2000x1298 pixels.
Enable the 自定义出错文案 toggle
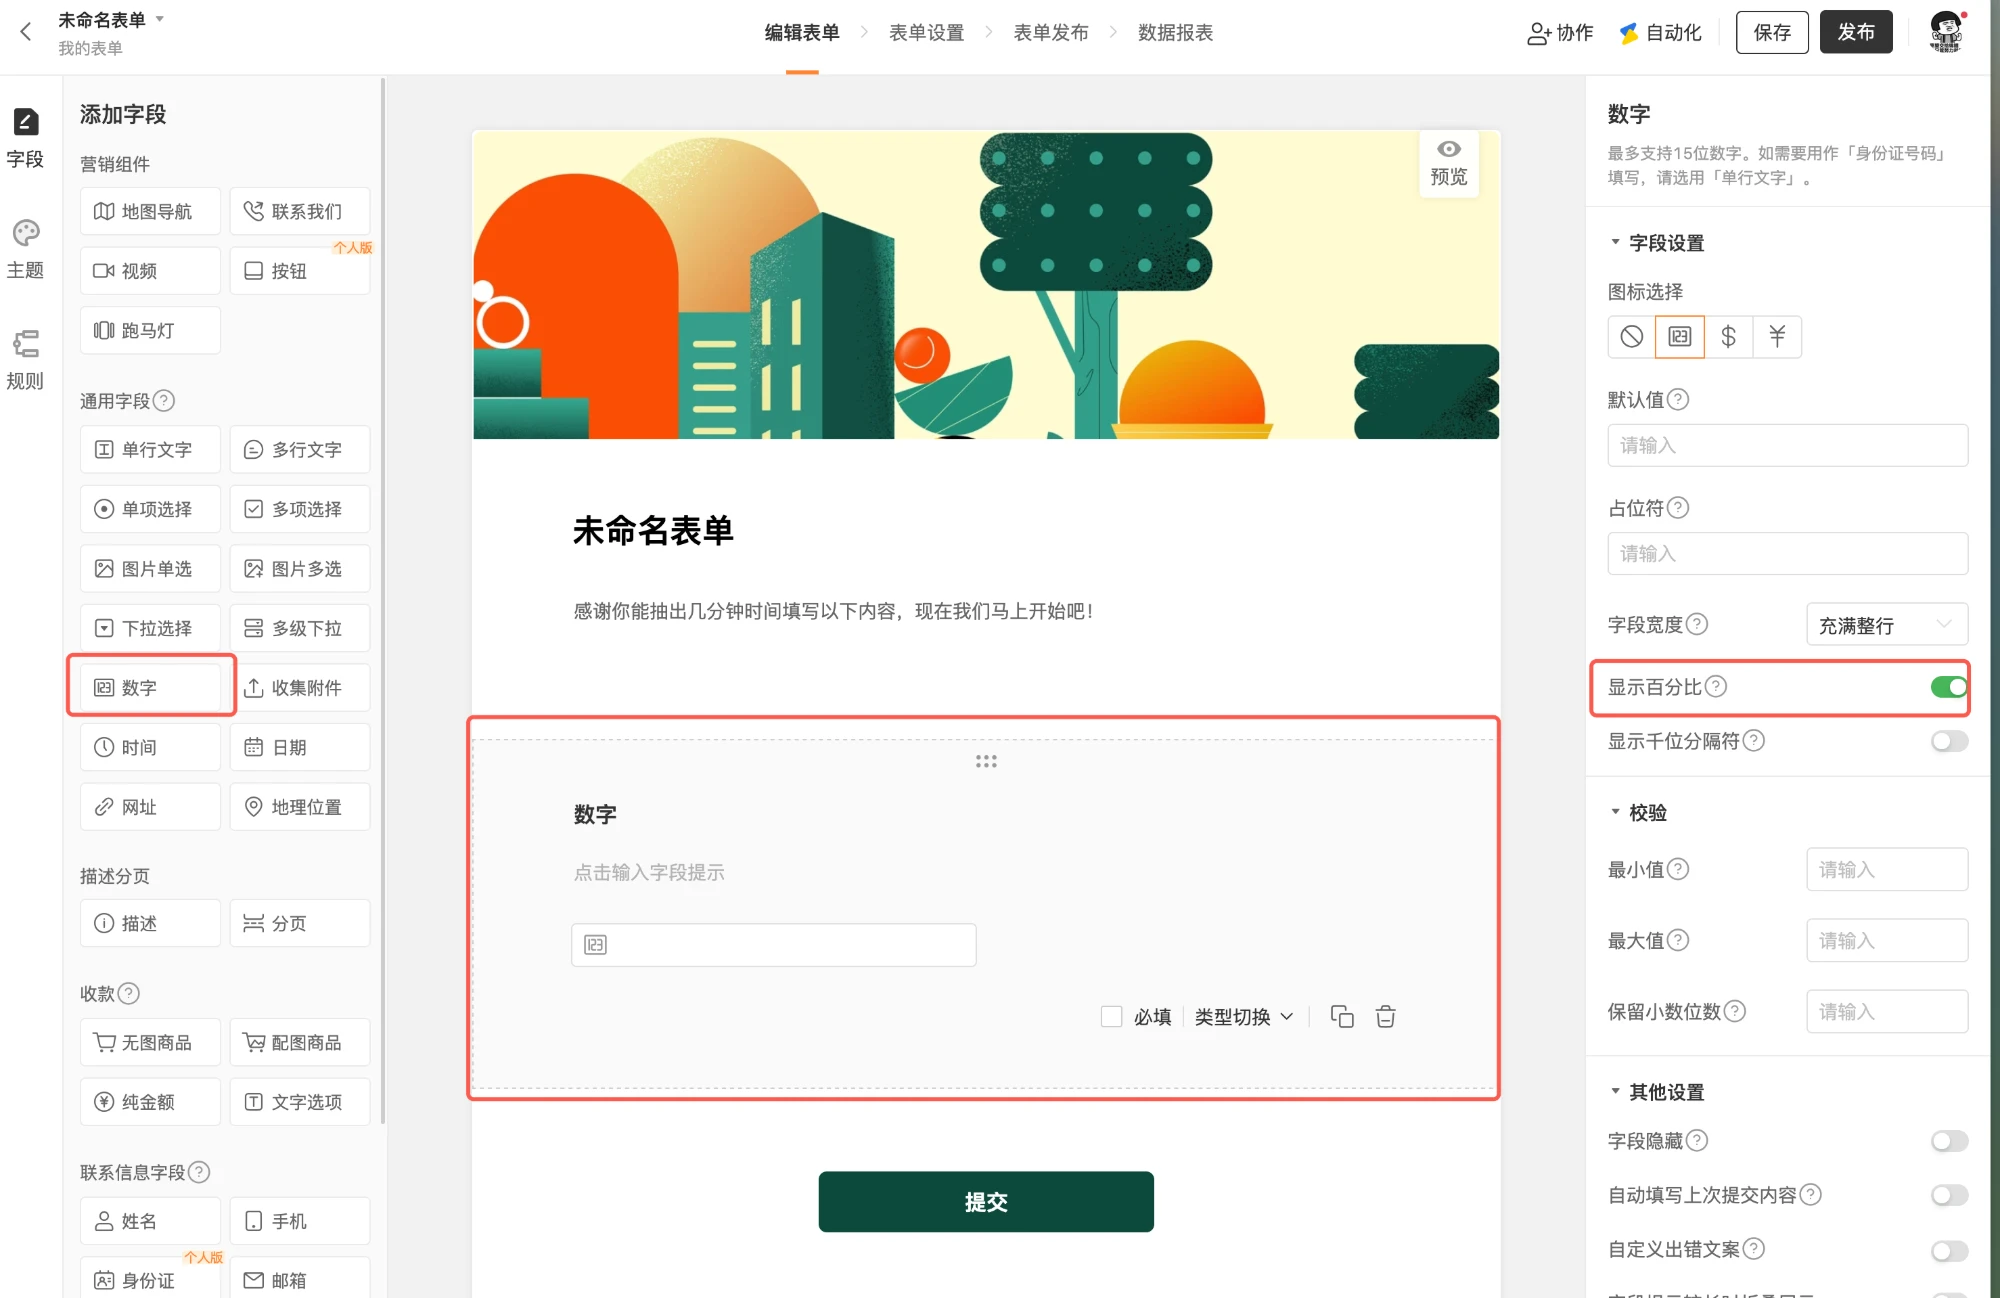[1949, 1250]
